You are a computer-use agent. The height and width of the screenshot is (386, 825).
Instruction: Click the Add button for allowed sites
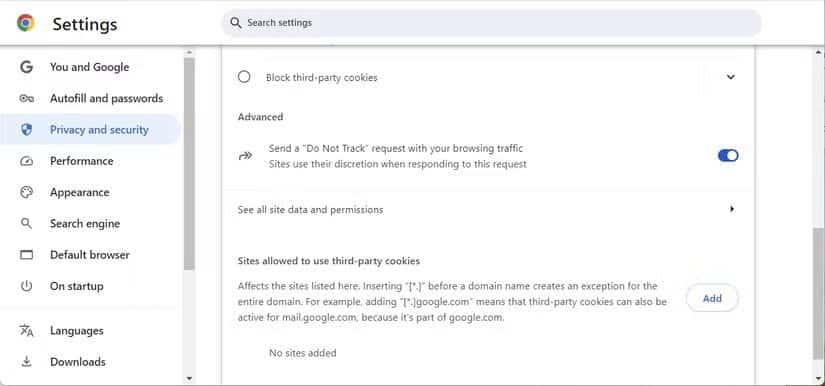click(712, 298)
